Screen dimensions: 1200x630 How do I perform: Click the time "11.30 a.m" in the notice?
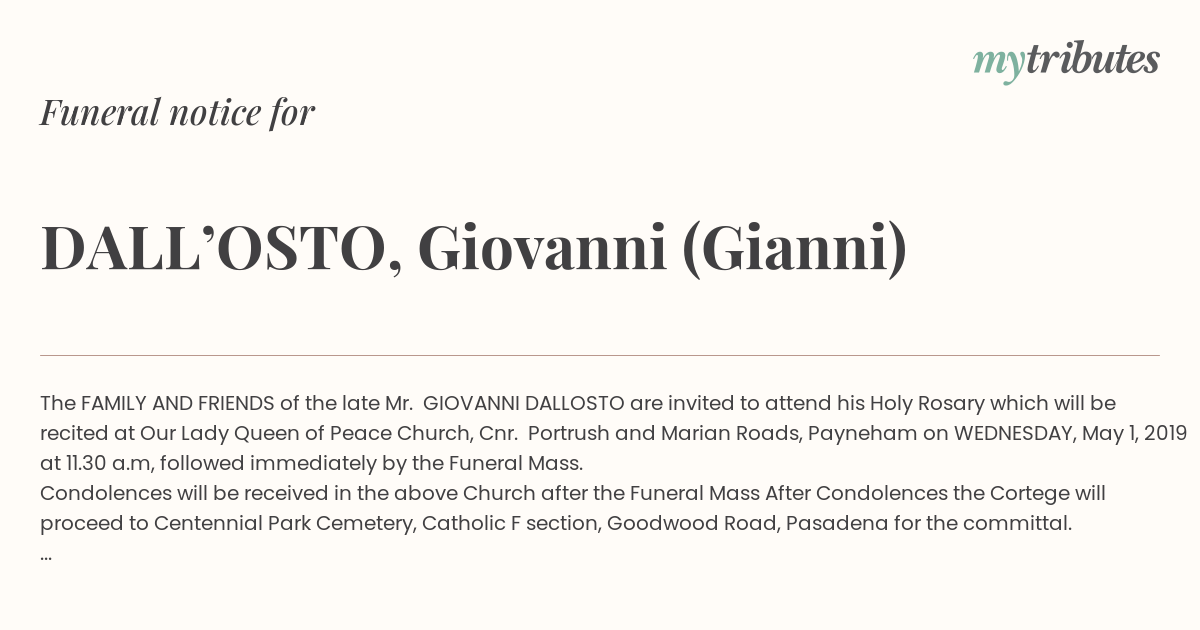(x=107, y=464)
